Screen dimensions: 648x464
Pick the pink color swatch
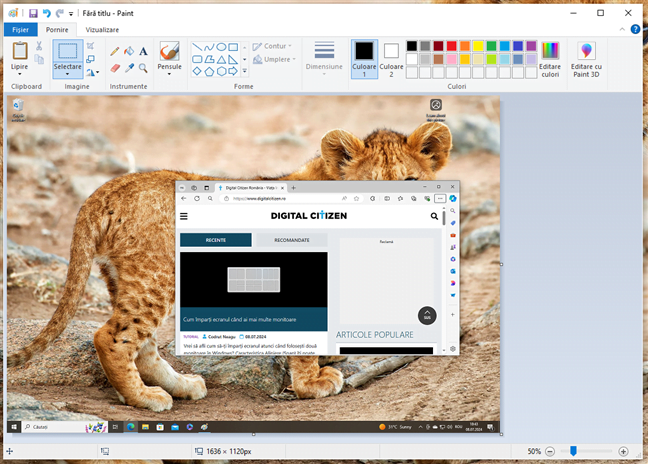(451, 59)
